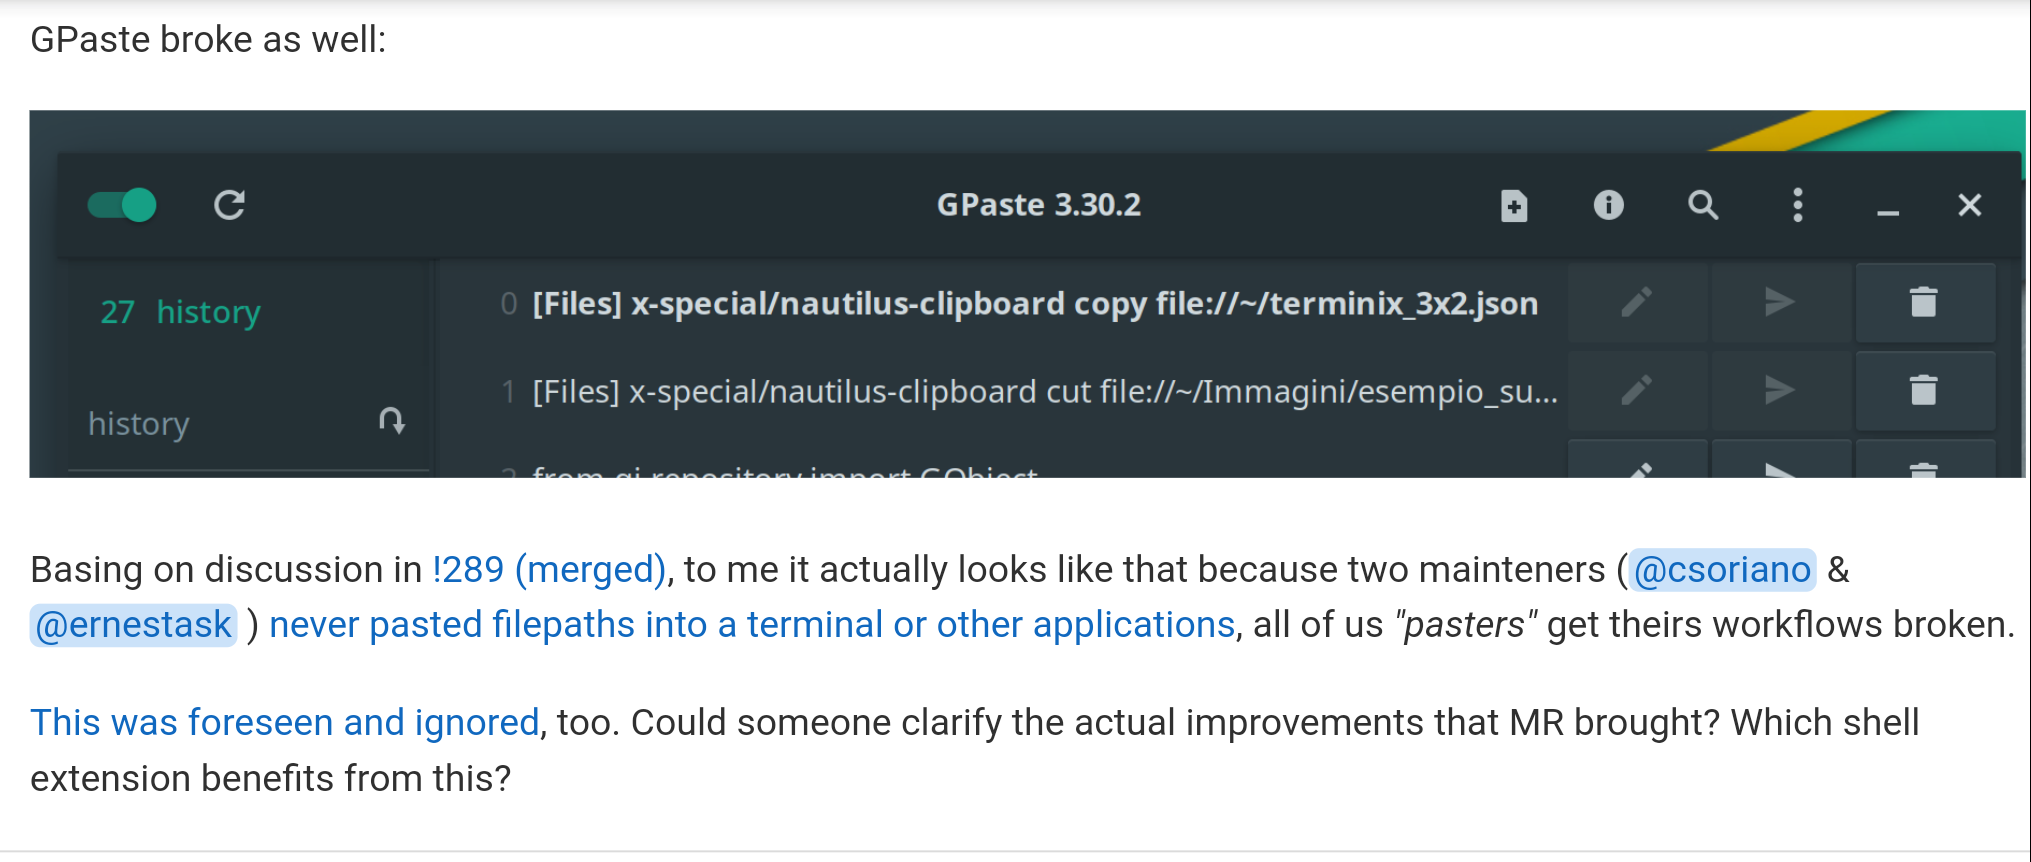The image size is (2031, 862).
Task: Open 'This was foreseen and ignored' link
Action: 285,723
